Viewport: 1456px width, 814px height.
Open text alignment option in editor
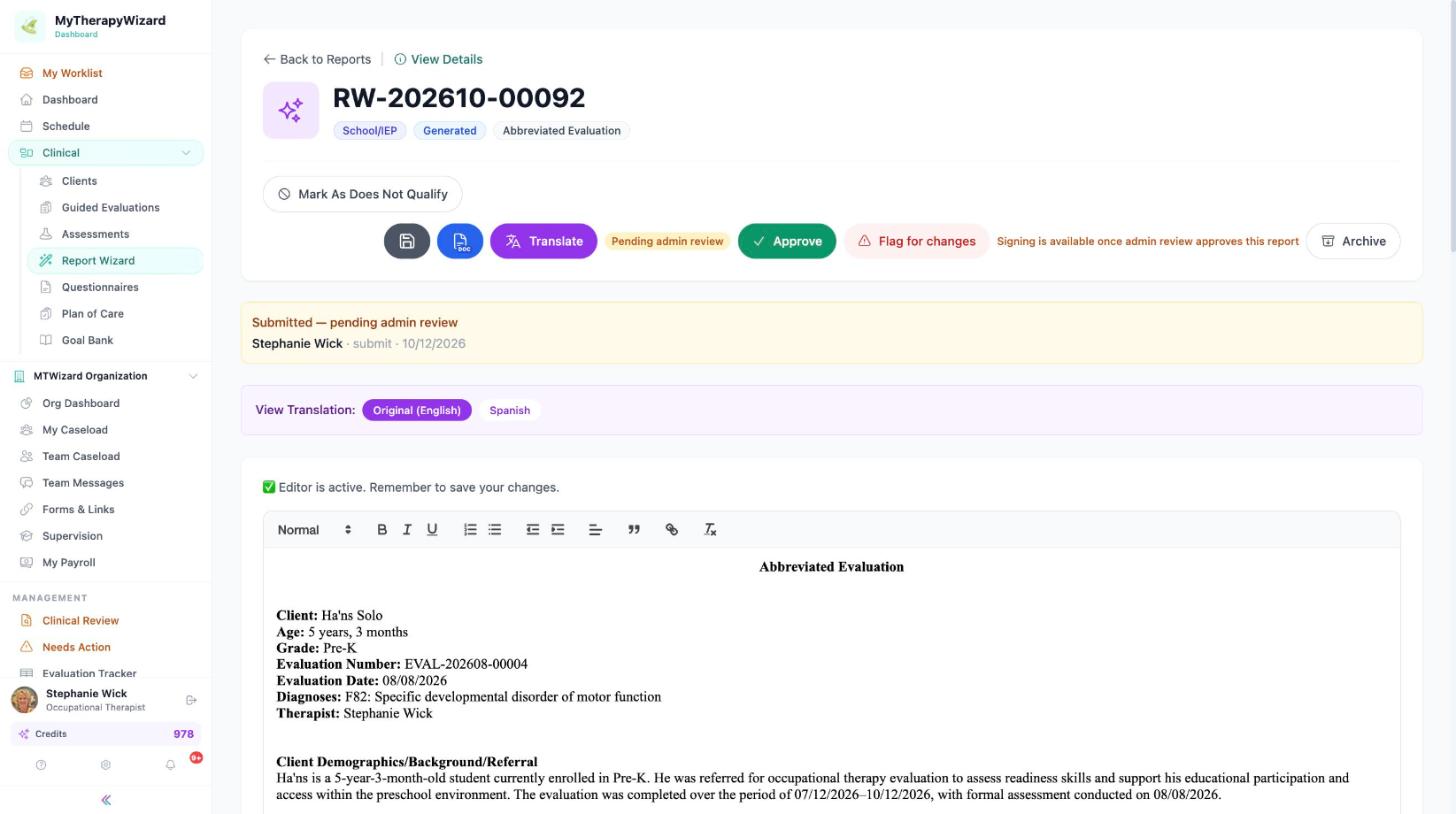point(595,530)
